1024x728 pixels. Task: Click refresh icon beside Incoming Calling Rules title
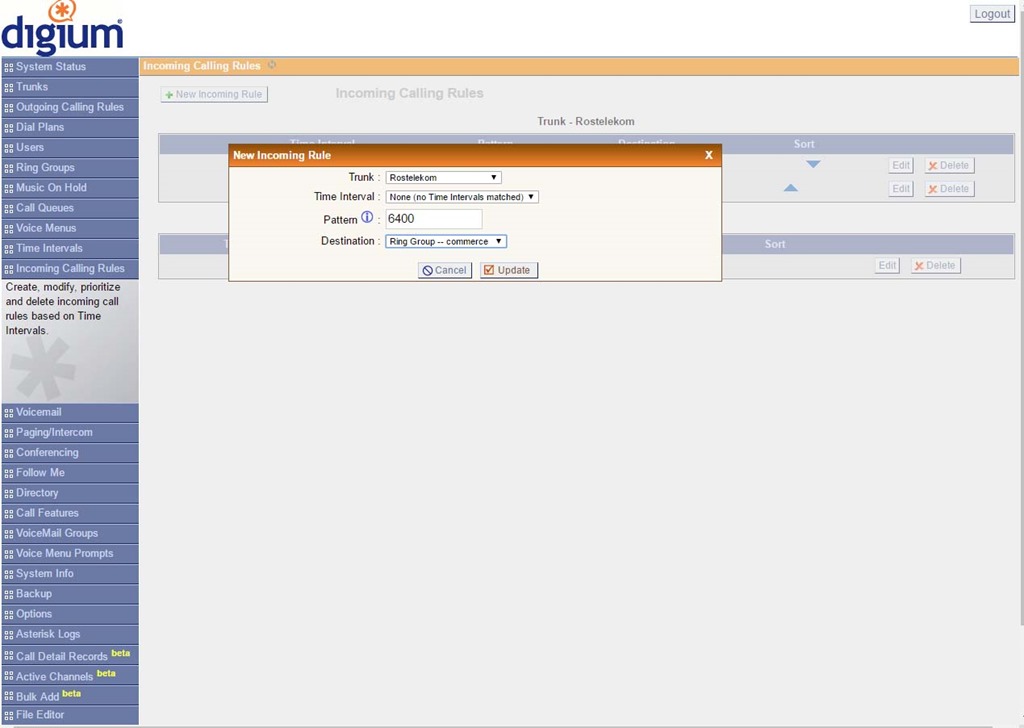[272, 65]
